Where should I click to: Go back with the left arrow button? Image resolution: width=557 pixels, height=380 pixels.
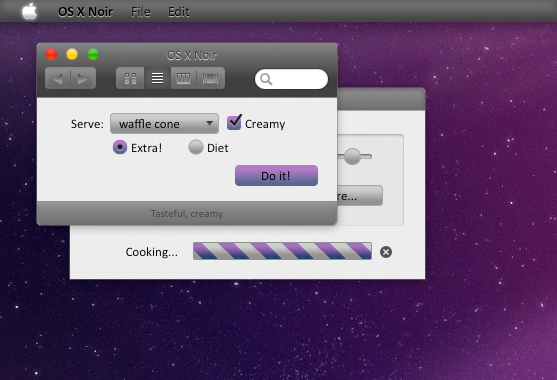[58, 78]
